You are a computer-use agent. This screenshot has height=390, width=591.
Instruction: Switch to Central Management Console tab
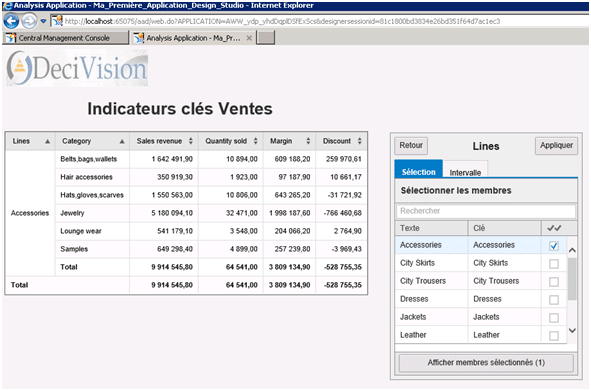pos(65,38)
